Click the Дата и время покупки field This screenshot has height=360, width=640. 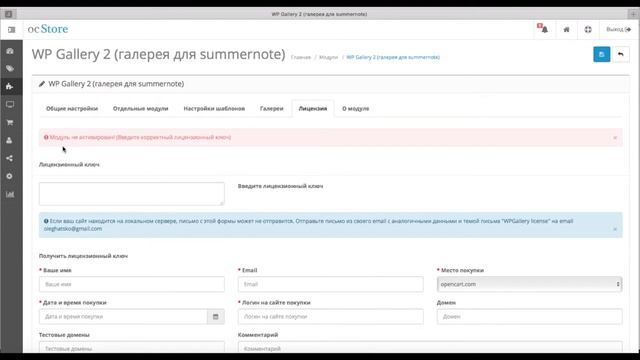[123, 316]
